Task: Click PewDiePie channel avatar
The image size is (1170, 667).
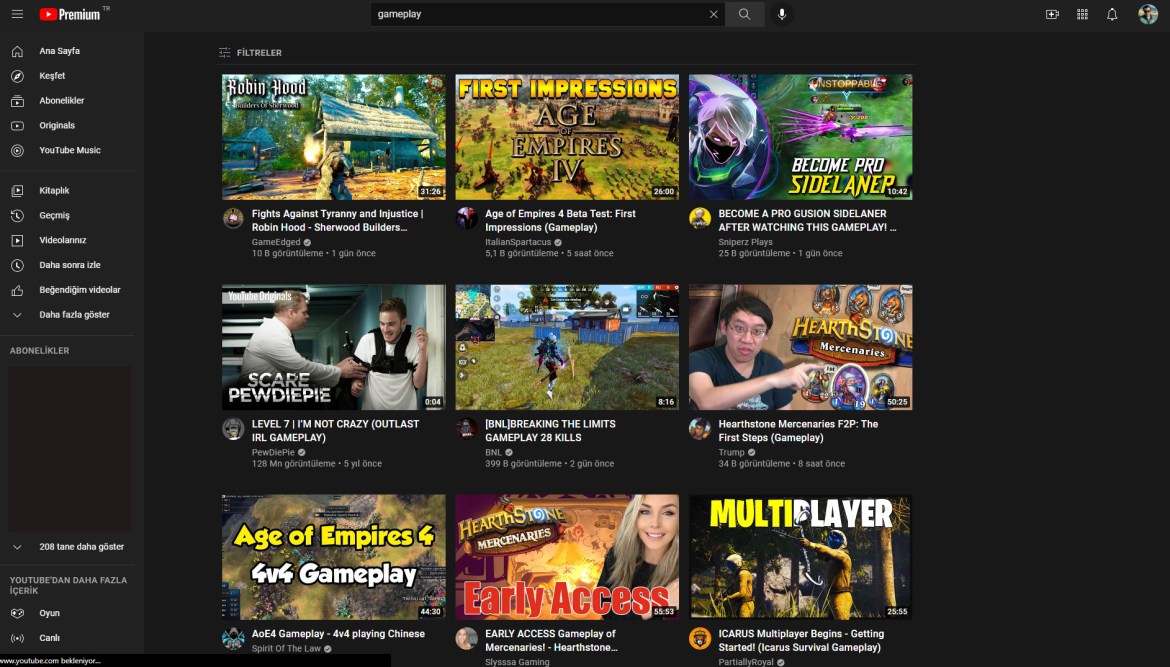Action: coord(233,428)
